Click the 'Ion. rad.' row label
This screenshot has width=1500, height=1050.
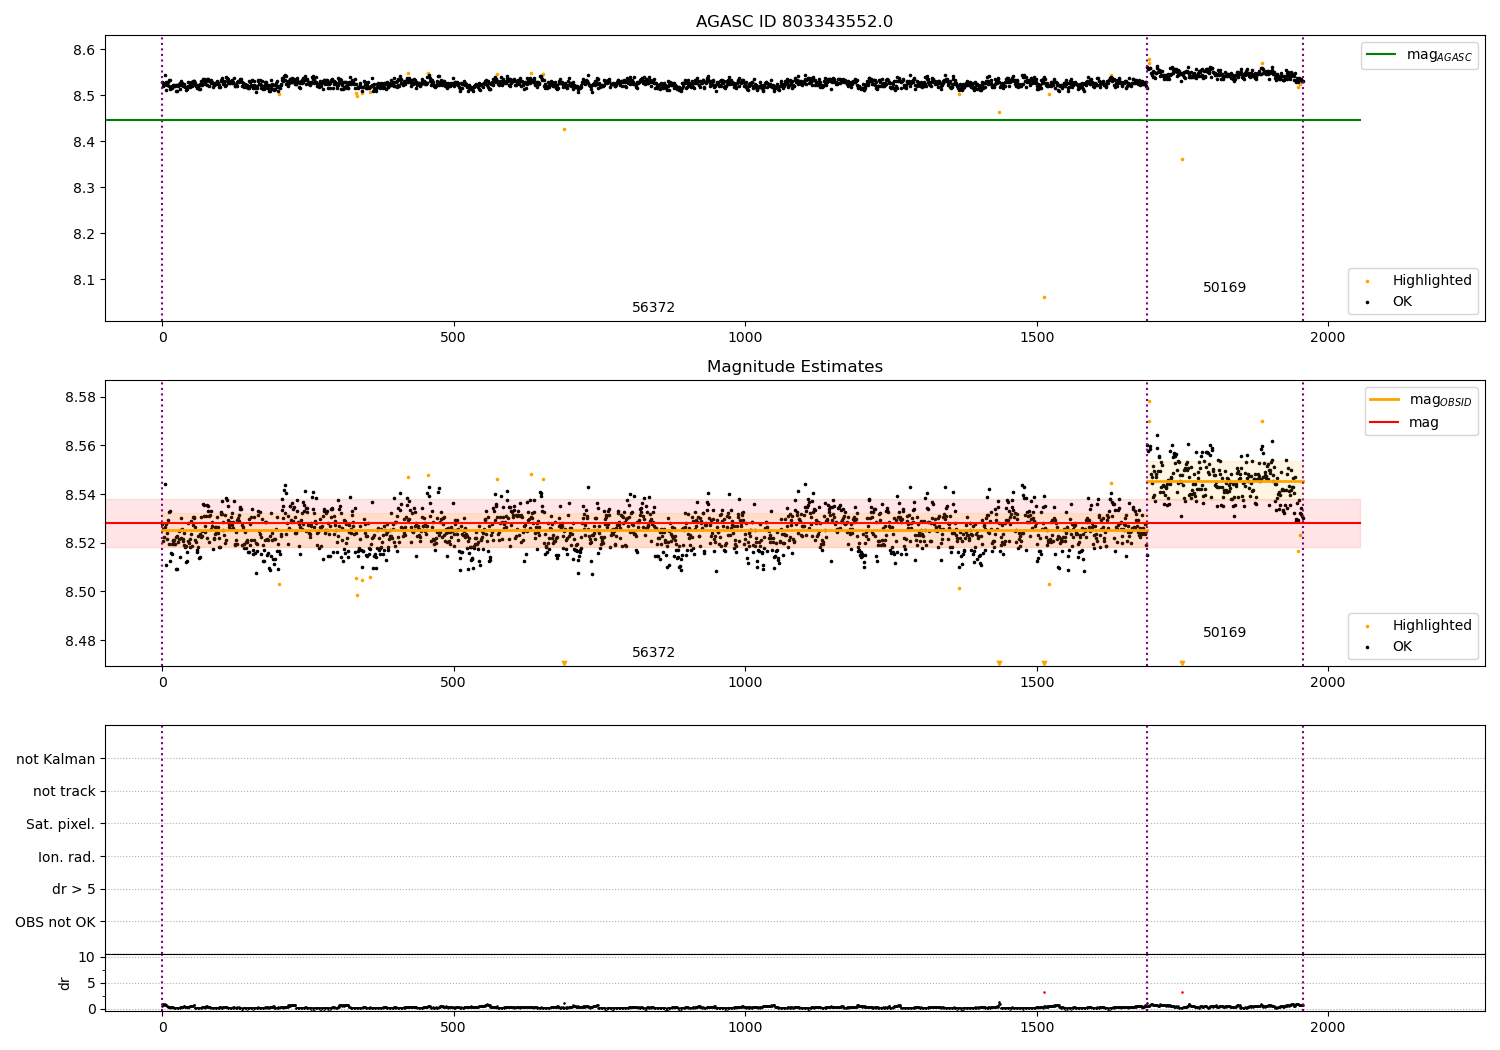67,857
